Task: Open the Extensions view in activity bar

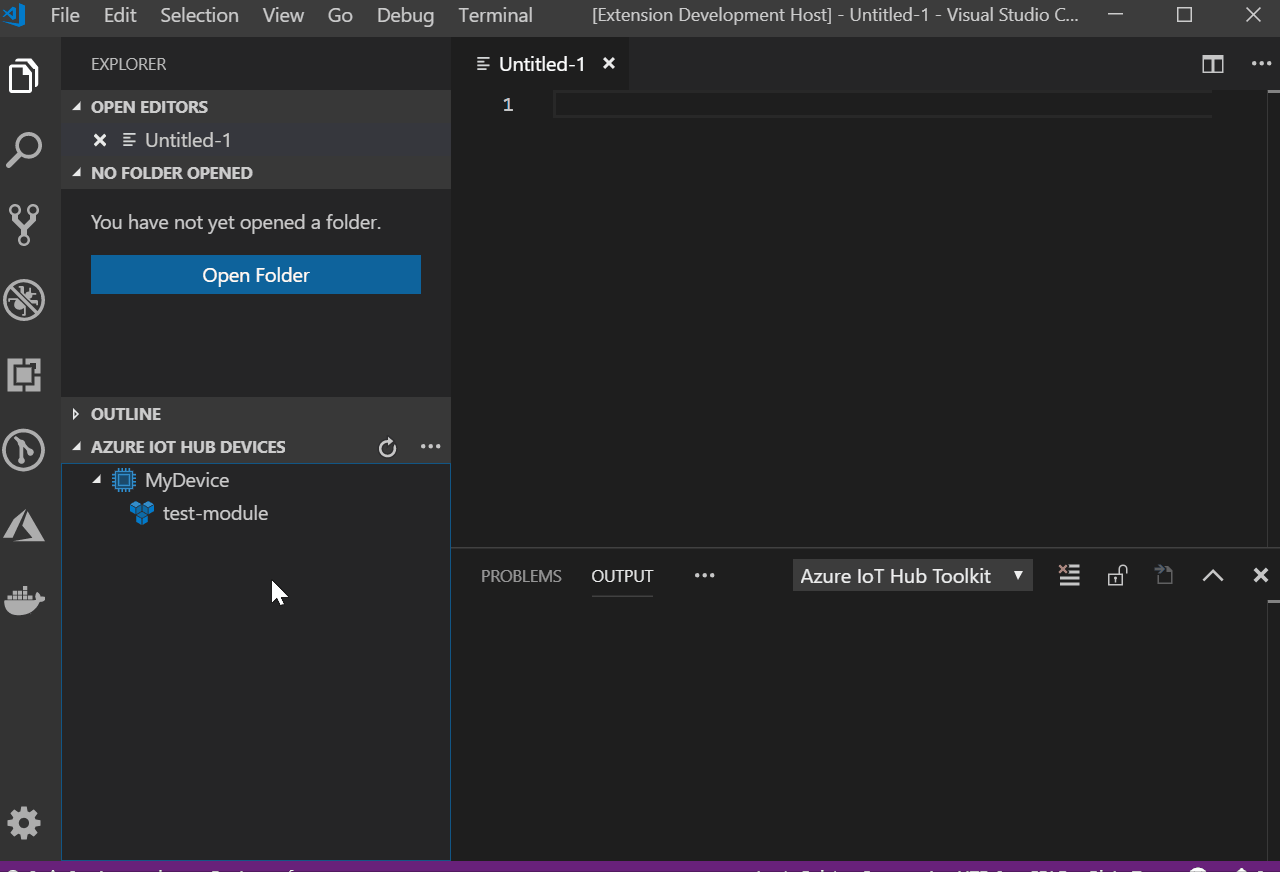Action: (24, 375)
